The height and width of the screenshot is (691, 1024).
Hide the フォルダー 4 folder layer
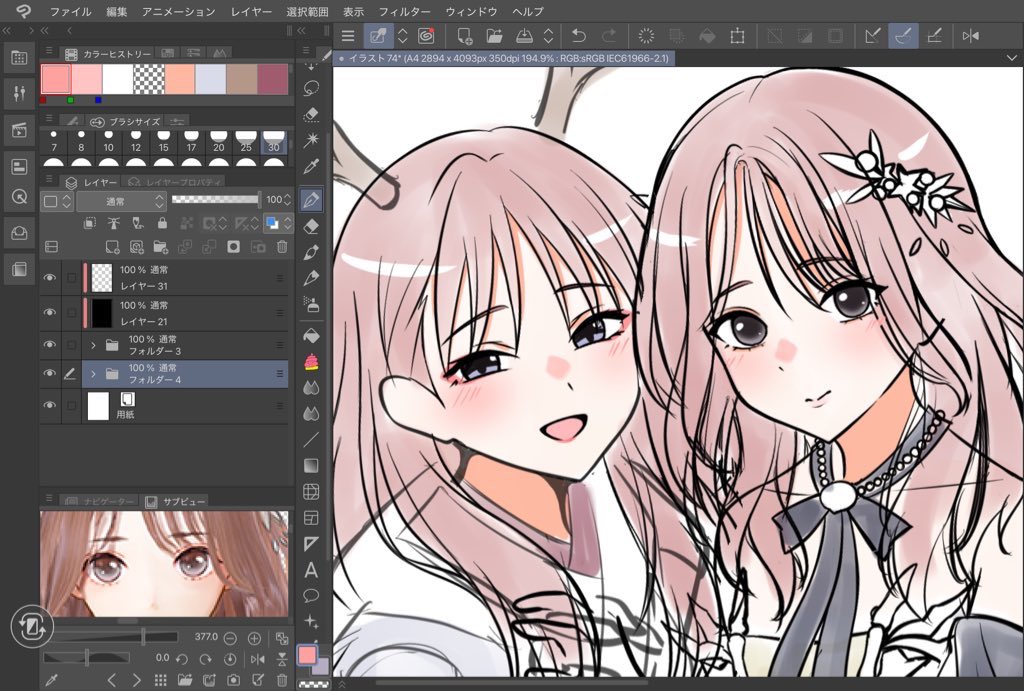50,373
